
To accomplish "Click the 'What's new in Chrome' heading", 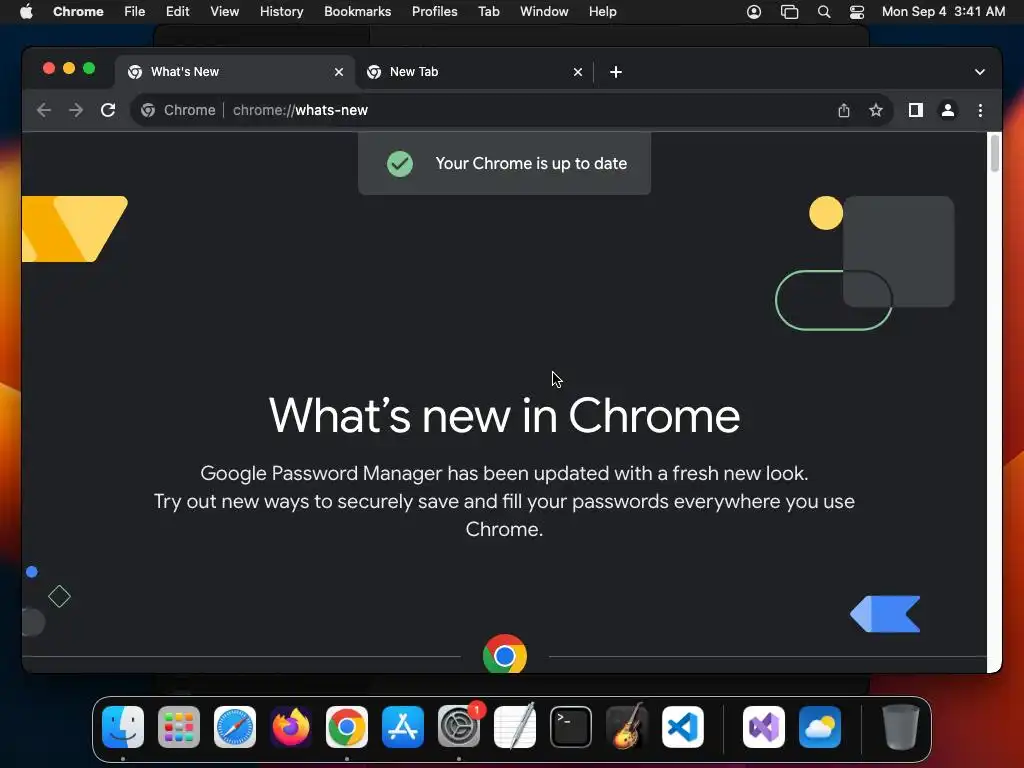I will click(504, 415).
